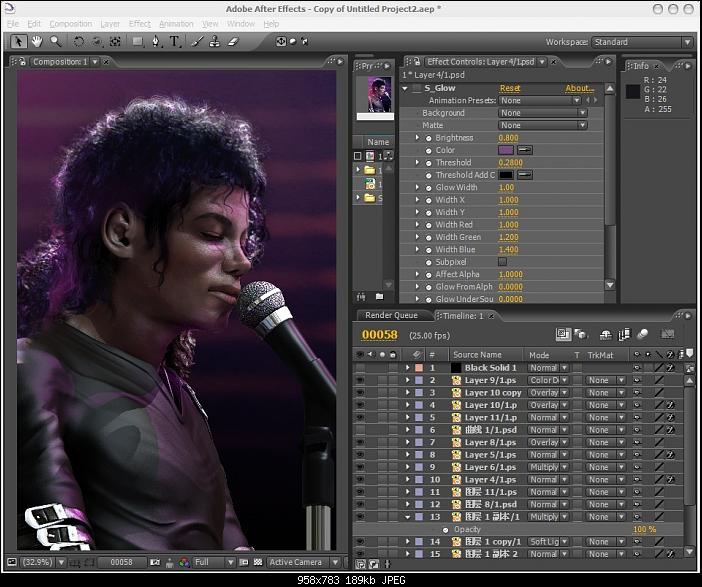This screenshot has height=587, width=702.
Task: Select the Clone Stamp tool
Action: (x=215, y=42)
